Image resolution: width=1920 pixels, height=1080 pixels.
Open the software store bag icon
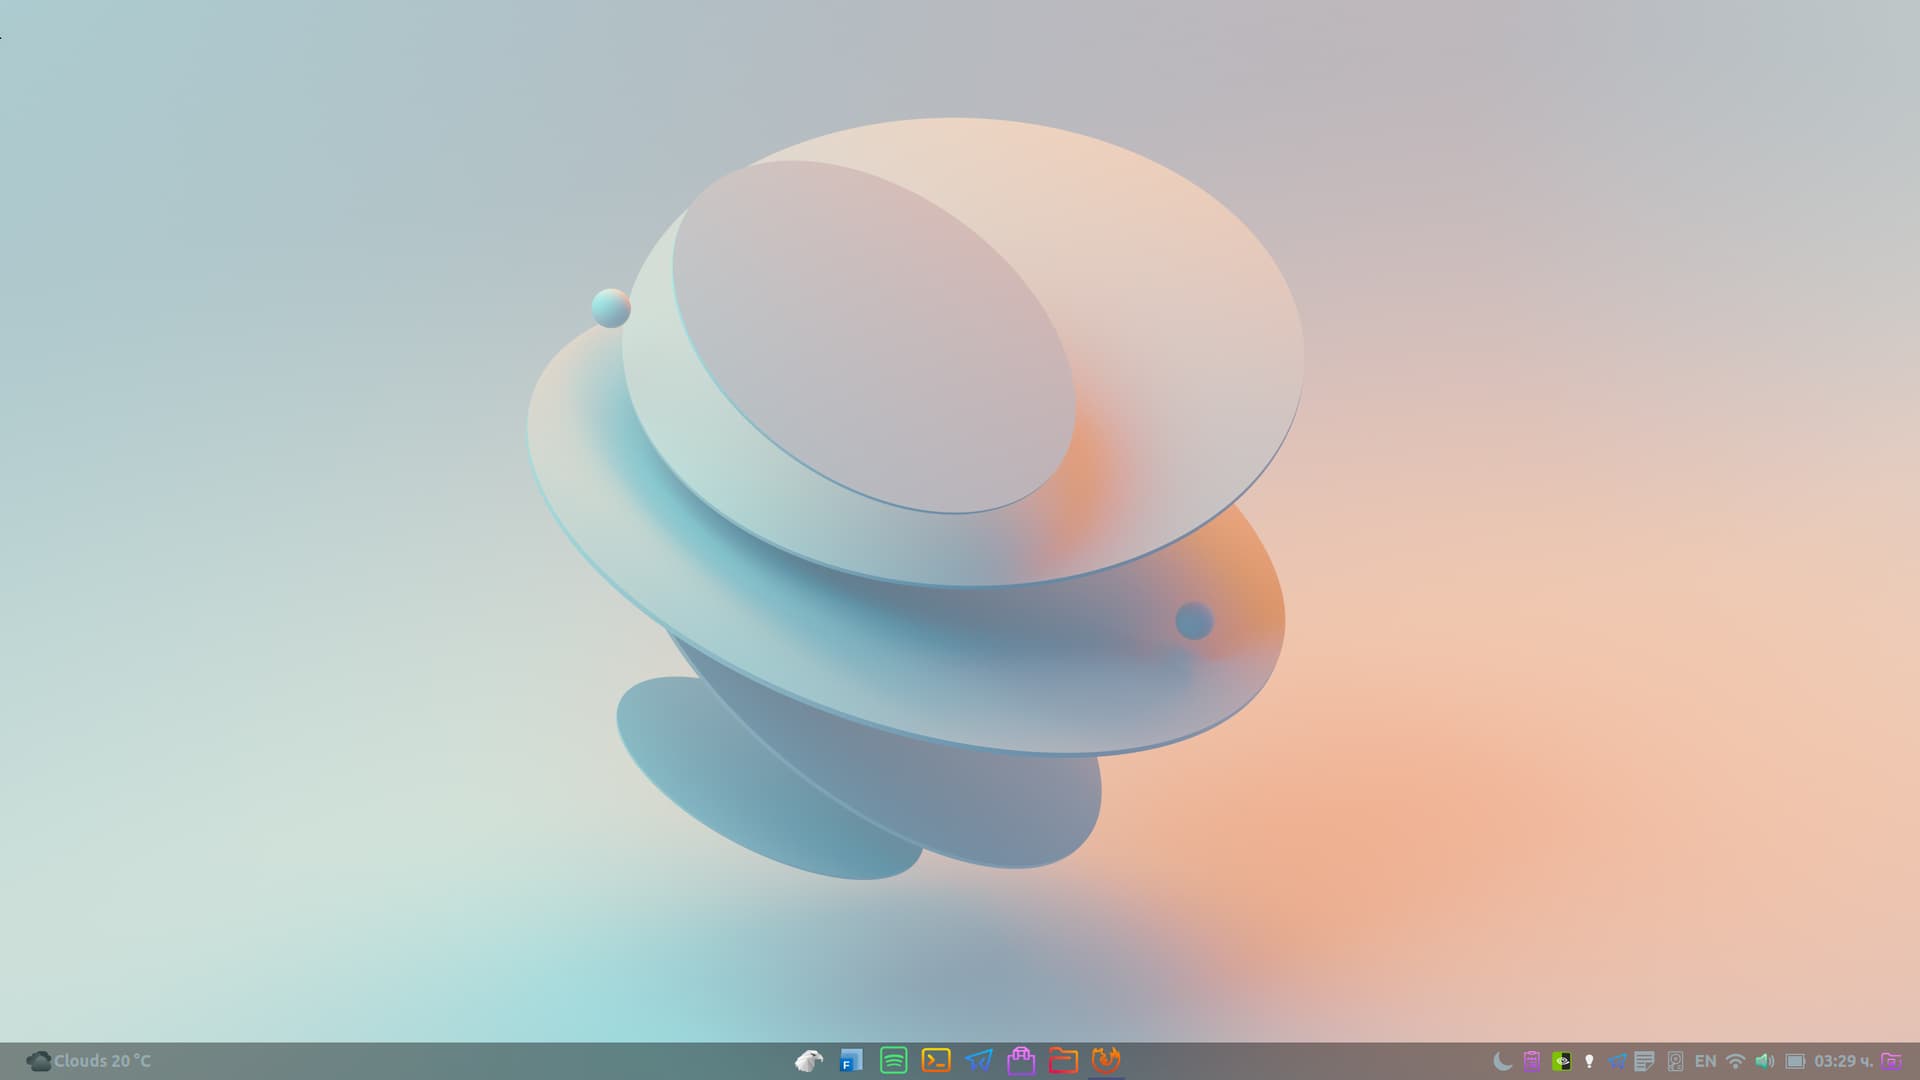[x=1021, y=1060]
